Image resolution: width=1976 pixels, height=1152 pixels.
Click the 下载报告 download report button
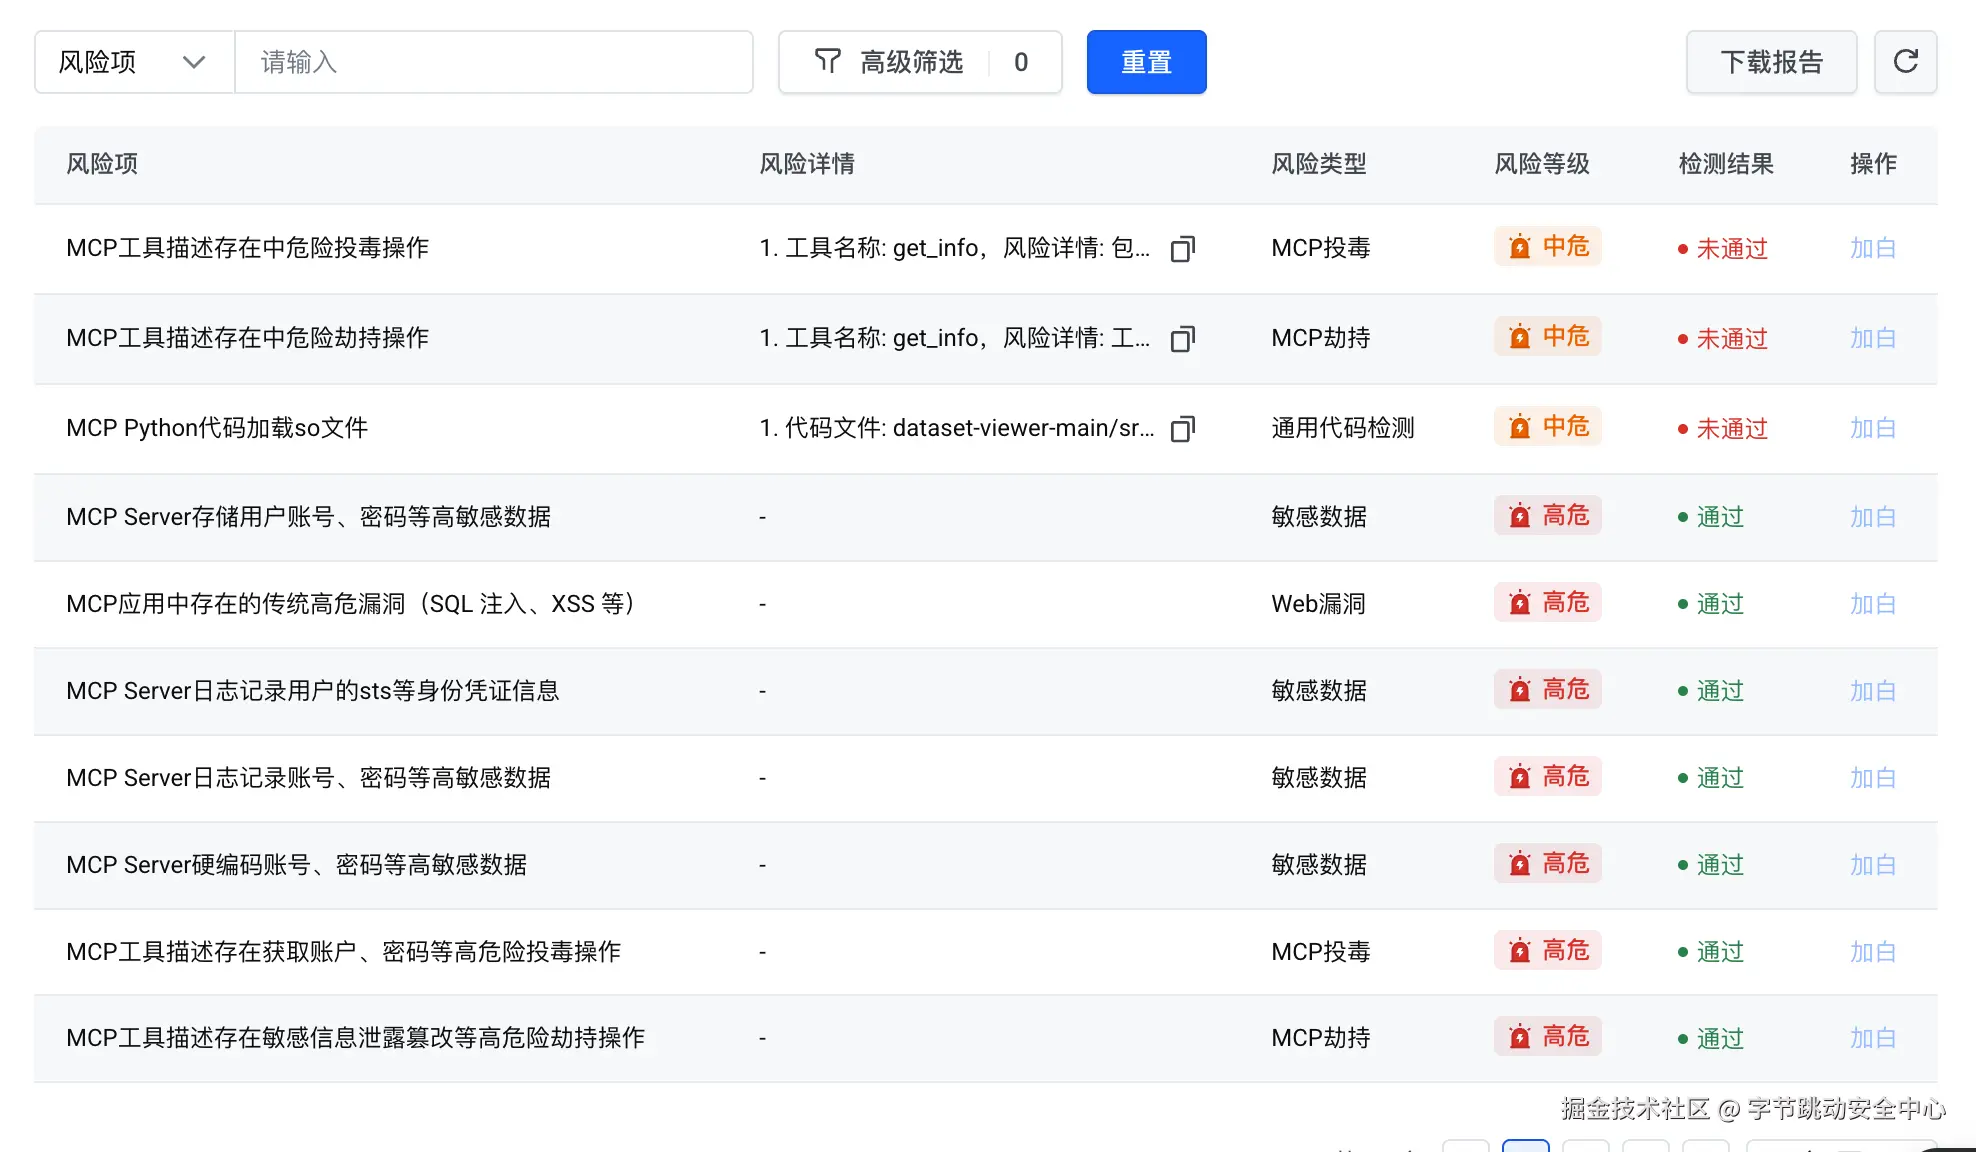1771,62
